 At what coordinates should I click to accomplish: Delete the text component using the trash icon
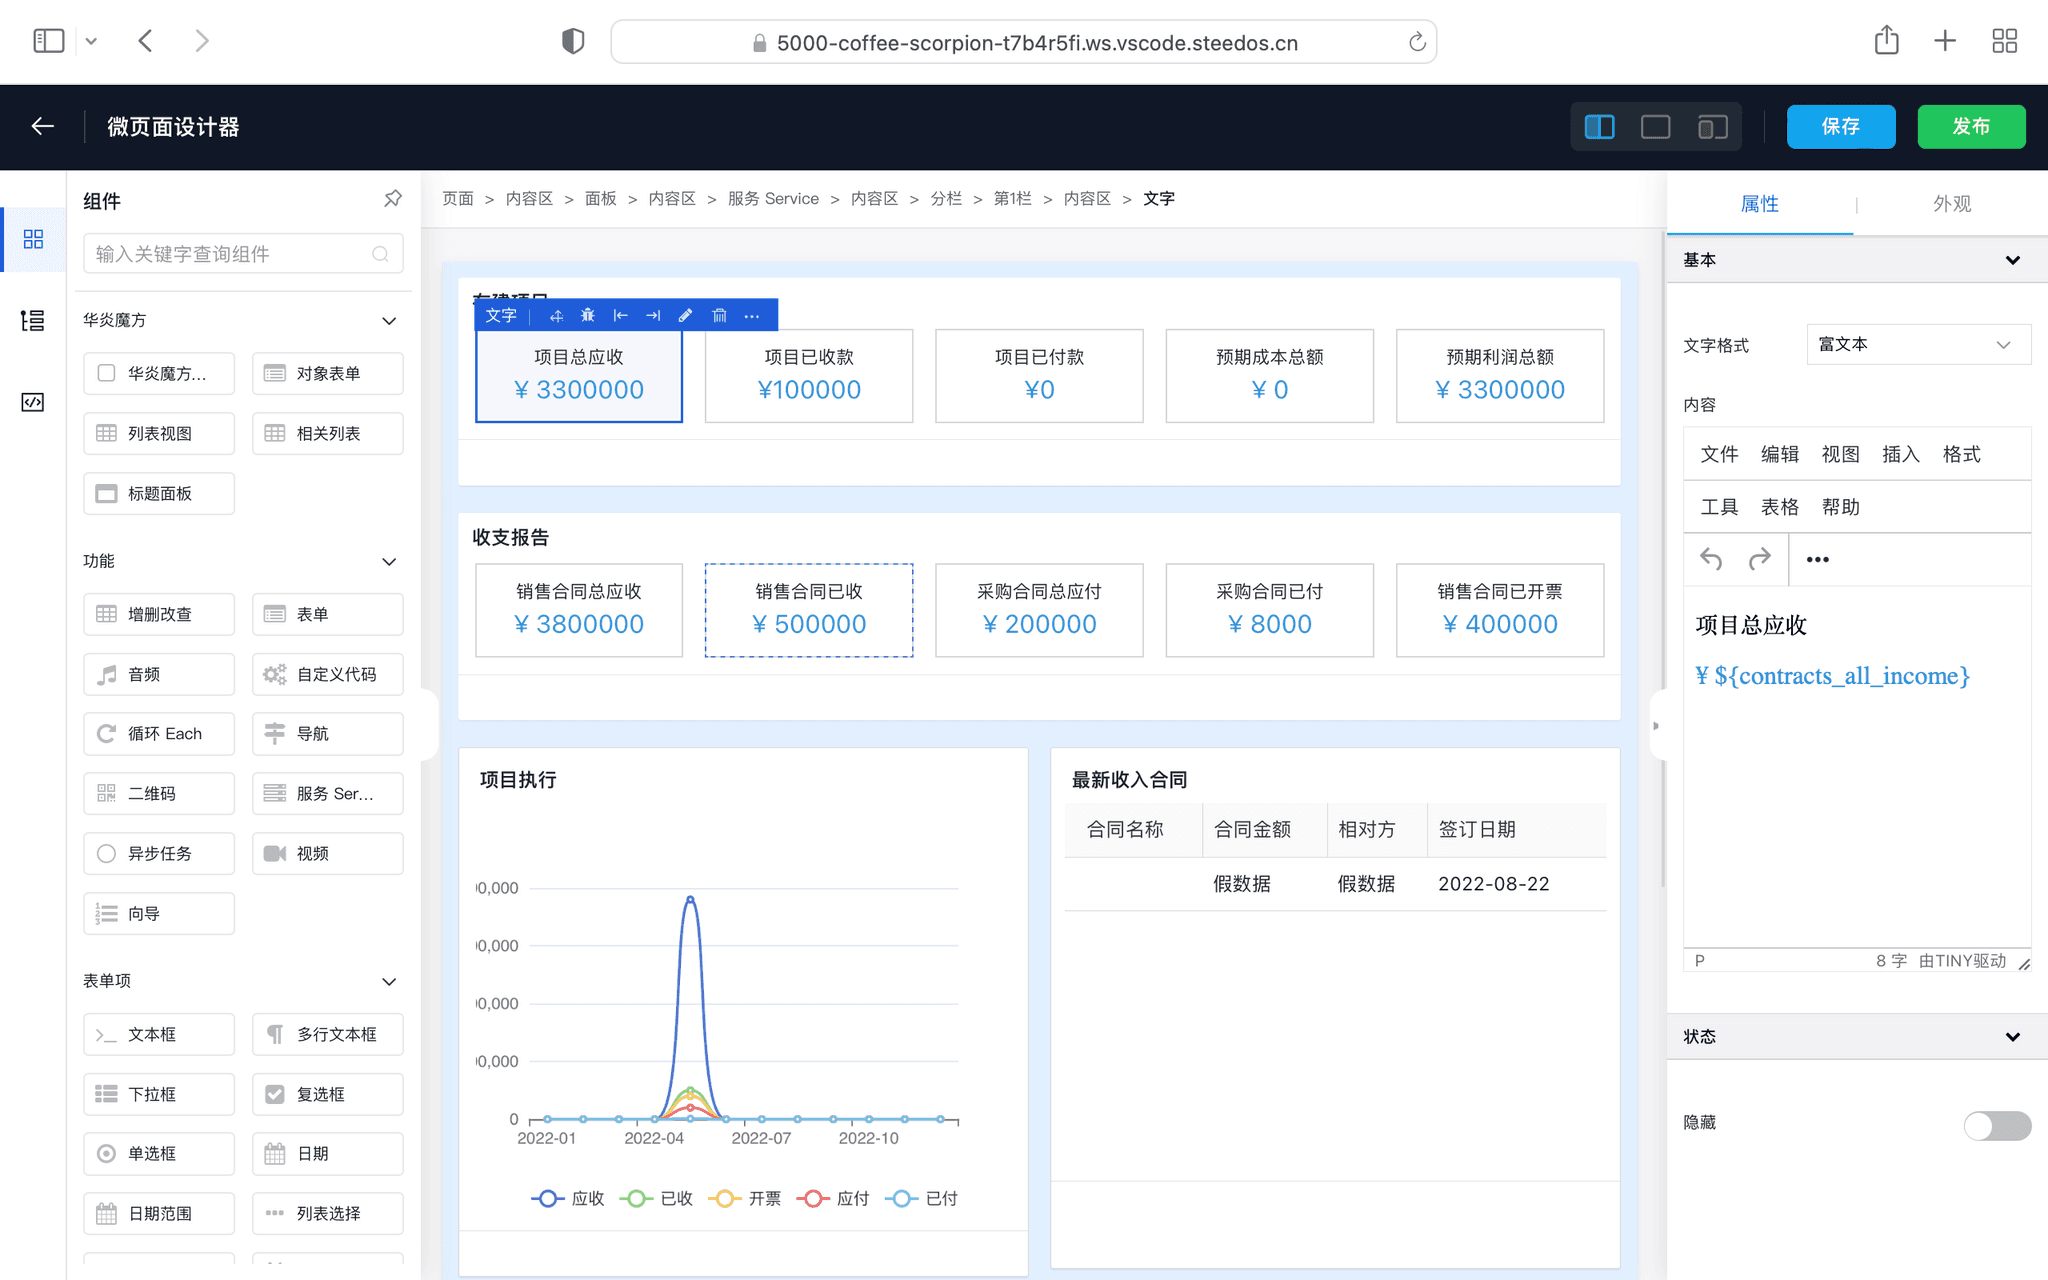[x=720, y=315]
